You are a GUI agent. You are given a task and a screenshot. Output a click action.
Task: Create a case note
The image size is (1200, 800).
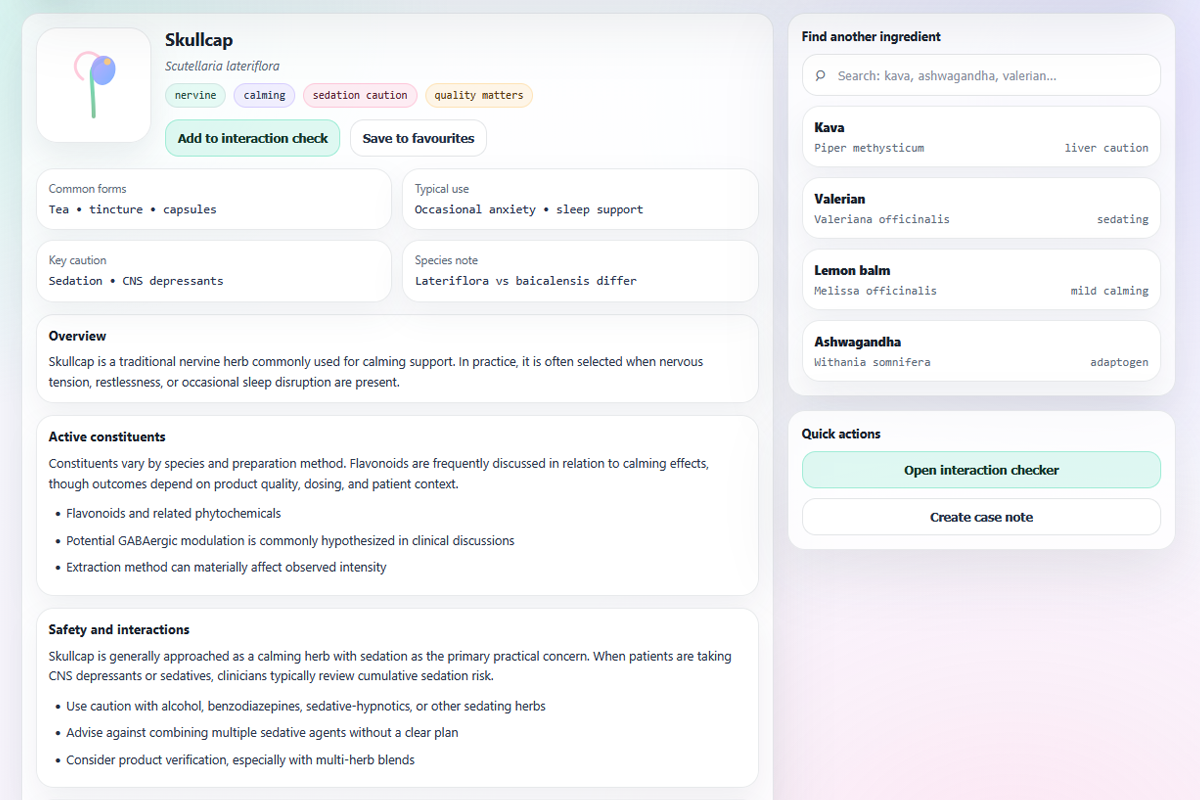pos(981,517)
